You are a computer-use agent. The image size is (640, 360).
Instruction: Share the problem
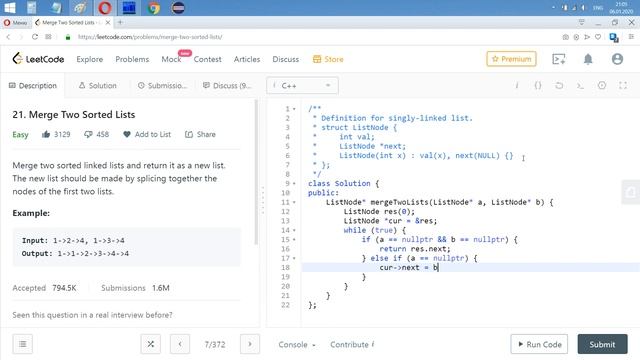coord(200,134)
